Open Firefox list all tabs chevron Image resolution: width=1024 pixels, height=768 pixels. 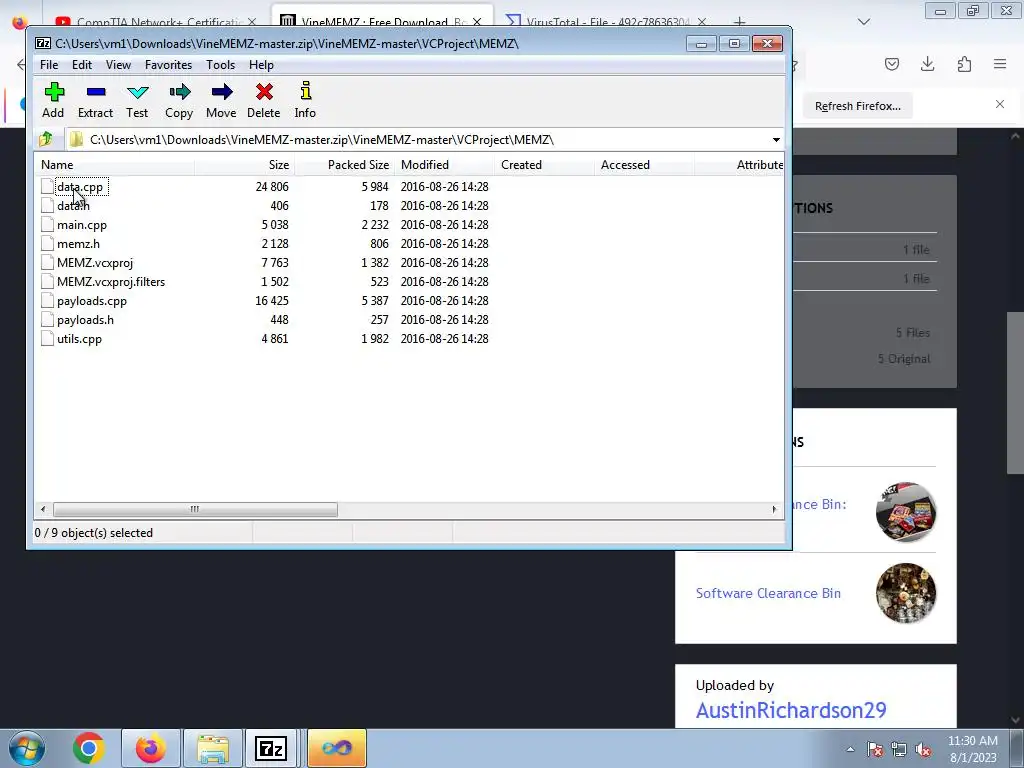(864, 22)
